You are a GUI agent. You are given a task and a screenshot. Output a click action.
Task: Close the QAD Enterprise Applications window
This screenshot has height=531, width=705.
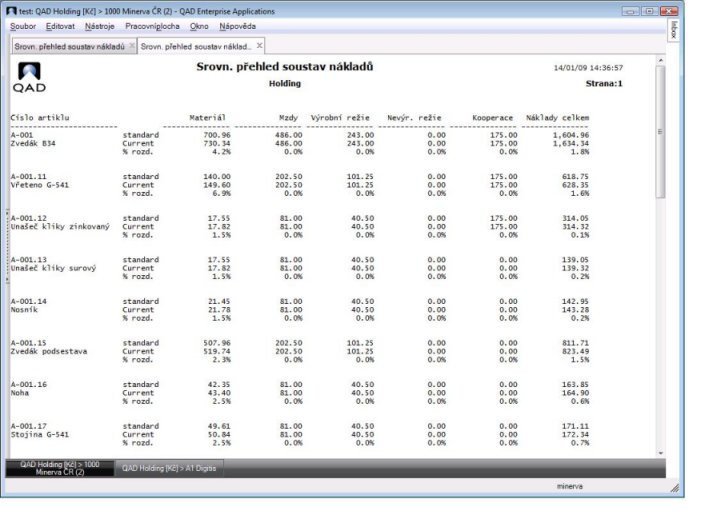669,11
